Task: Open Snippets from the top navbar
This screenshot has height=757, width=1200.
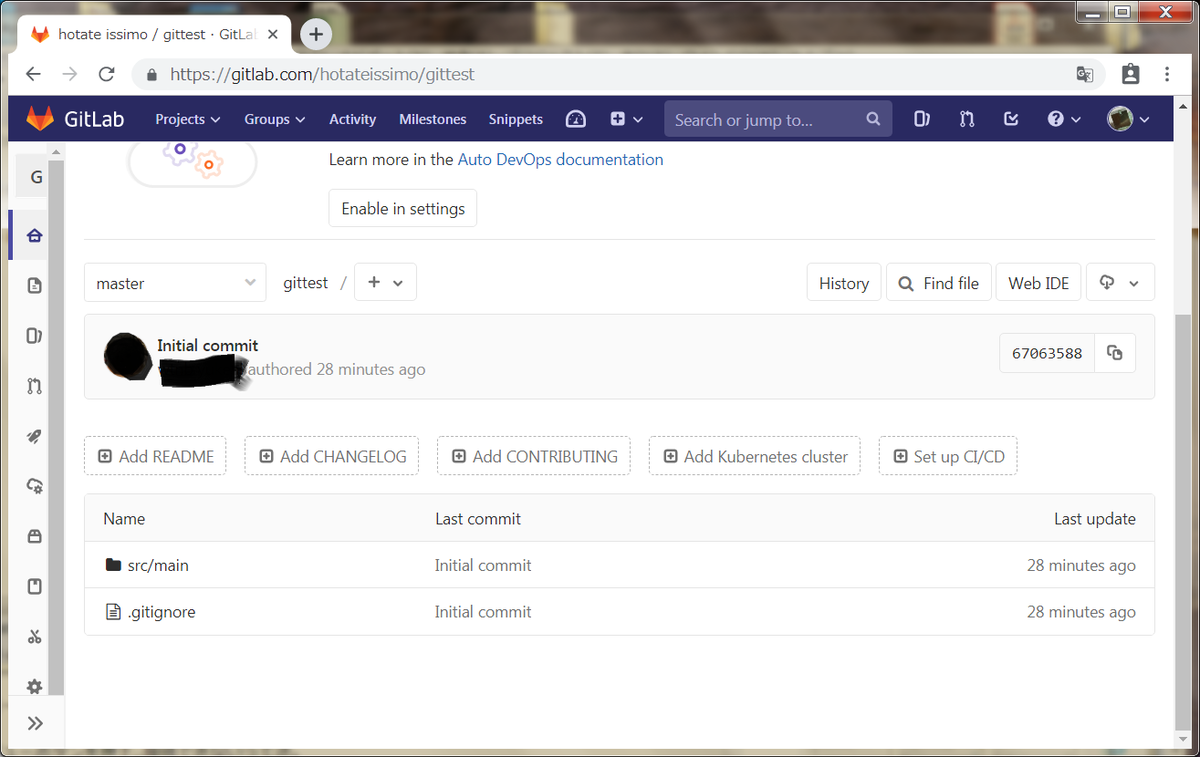Action: pyautogui.click(x=515, y=119)
